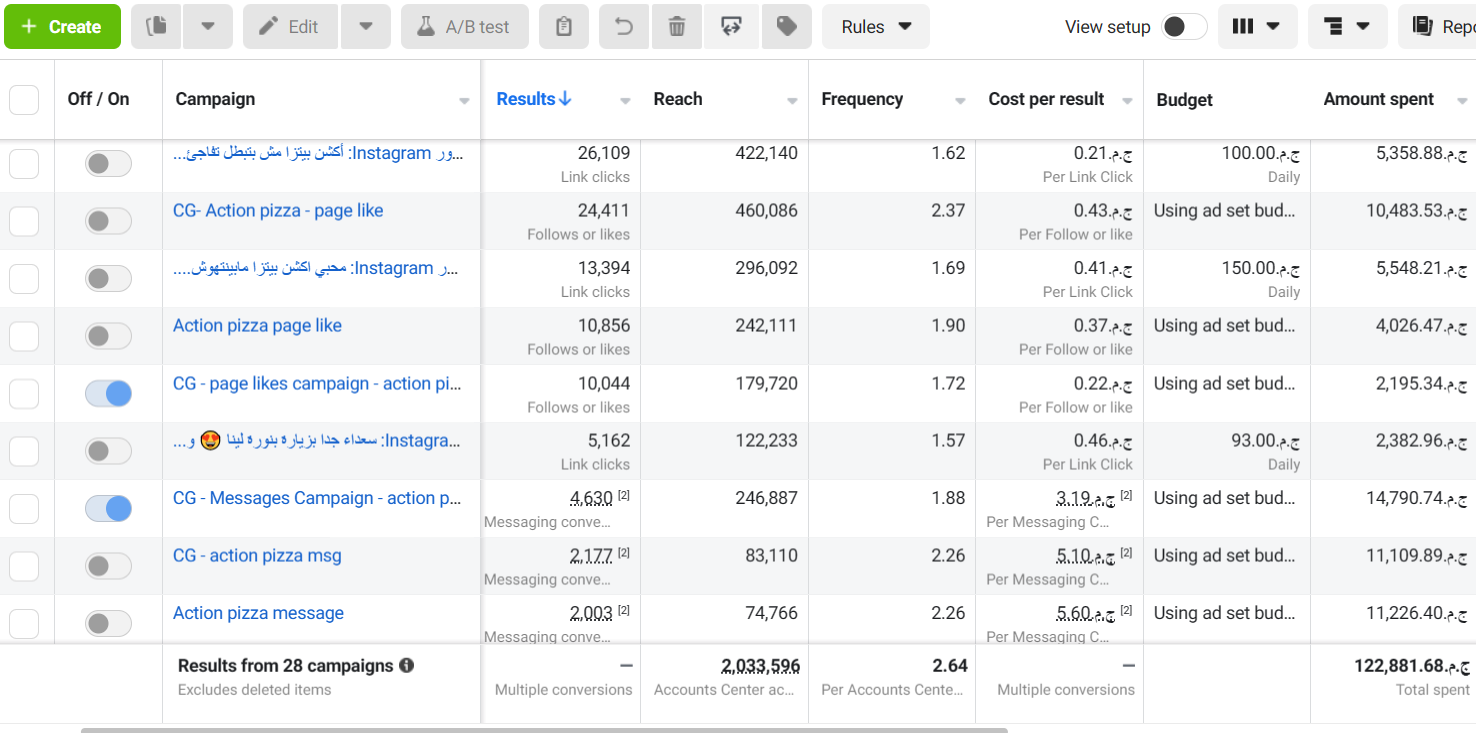Open the Reach column dropdown arrow
Screen dimensions: 1476x733
pos(792,101)
